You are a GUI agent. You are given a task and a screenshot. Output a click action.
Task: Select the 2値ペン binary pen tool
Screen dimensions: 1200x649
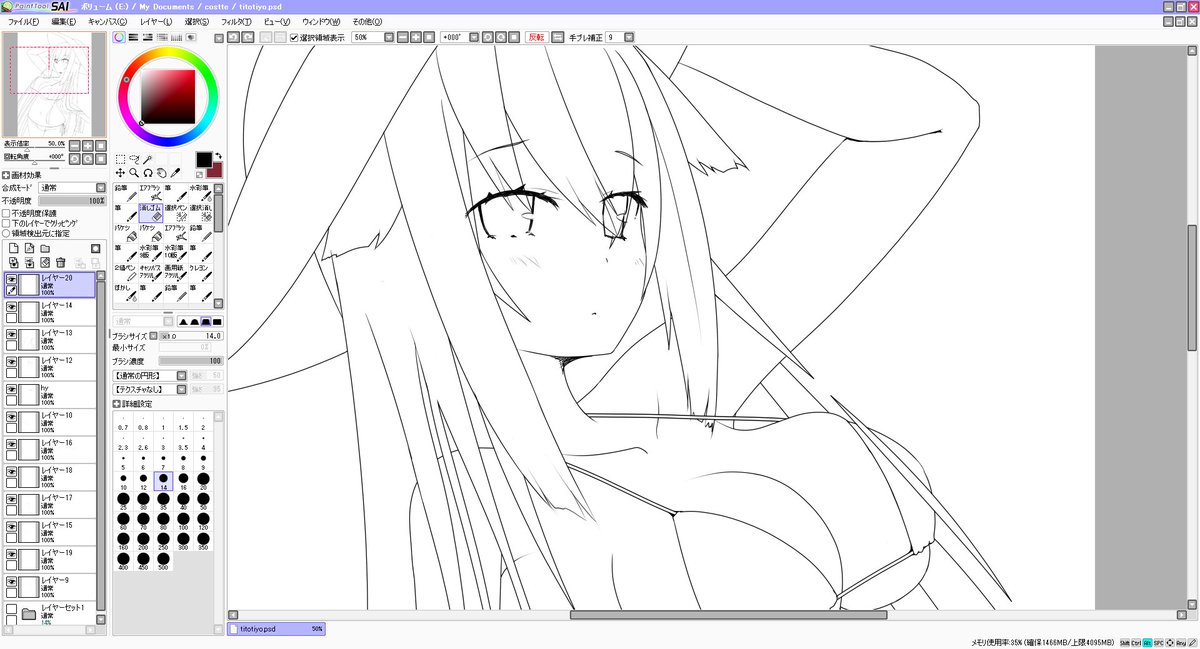(126, 274)
